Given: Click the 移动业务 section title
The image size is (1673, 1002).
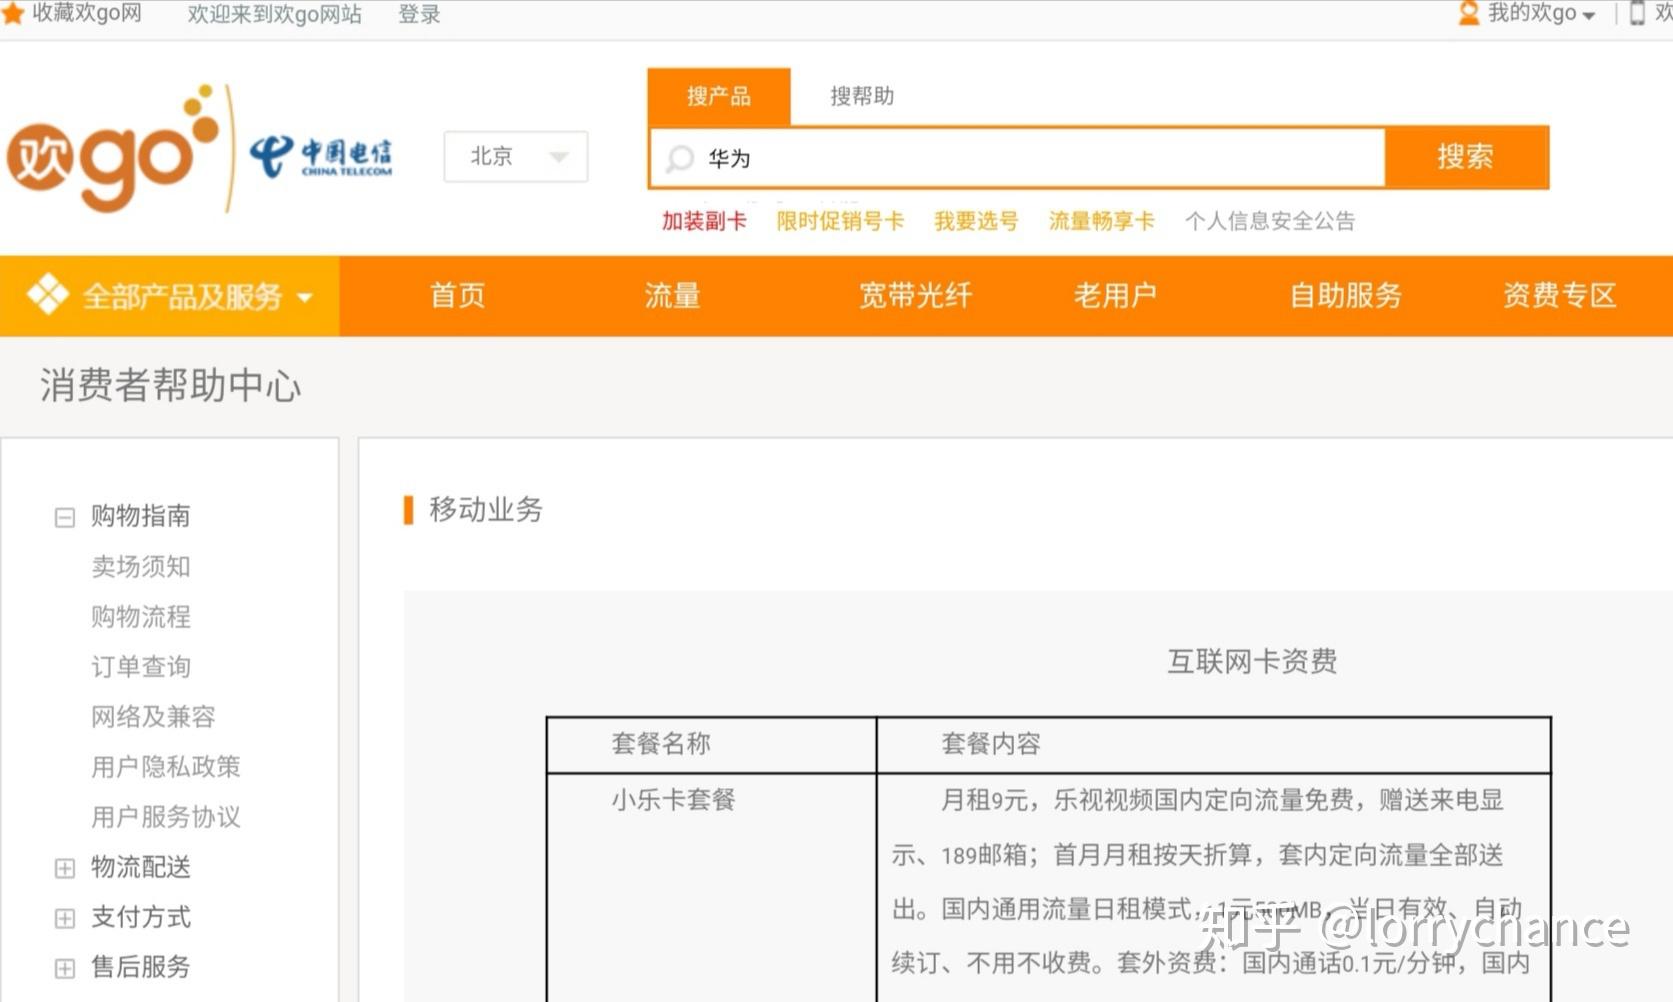Looking at the screenshot, I should [486, 509].
